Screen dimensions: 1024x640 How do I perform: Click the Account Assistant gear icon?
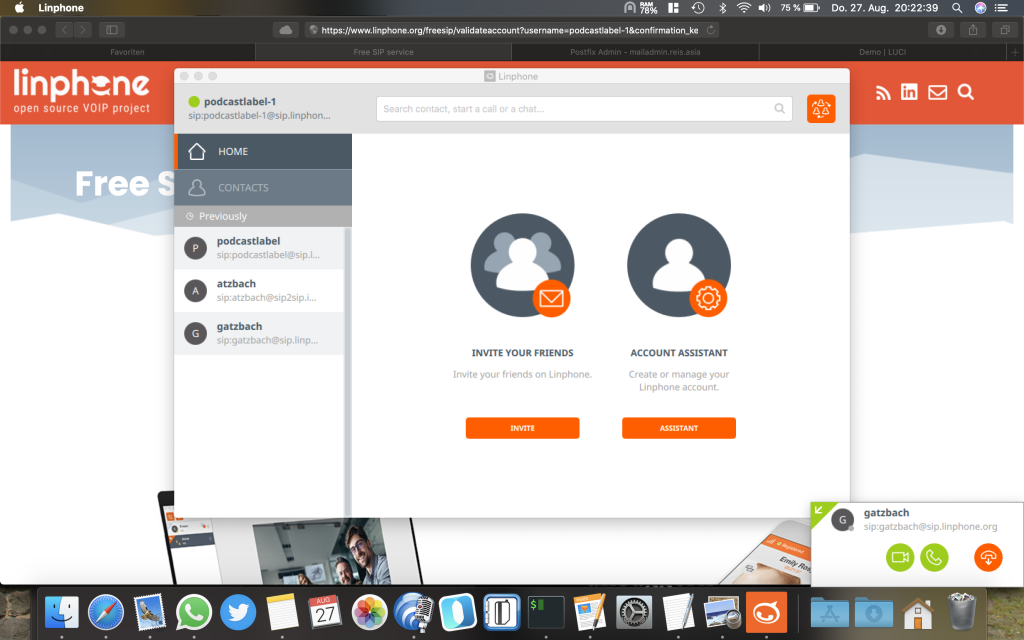[x=708, y=298]
